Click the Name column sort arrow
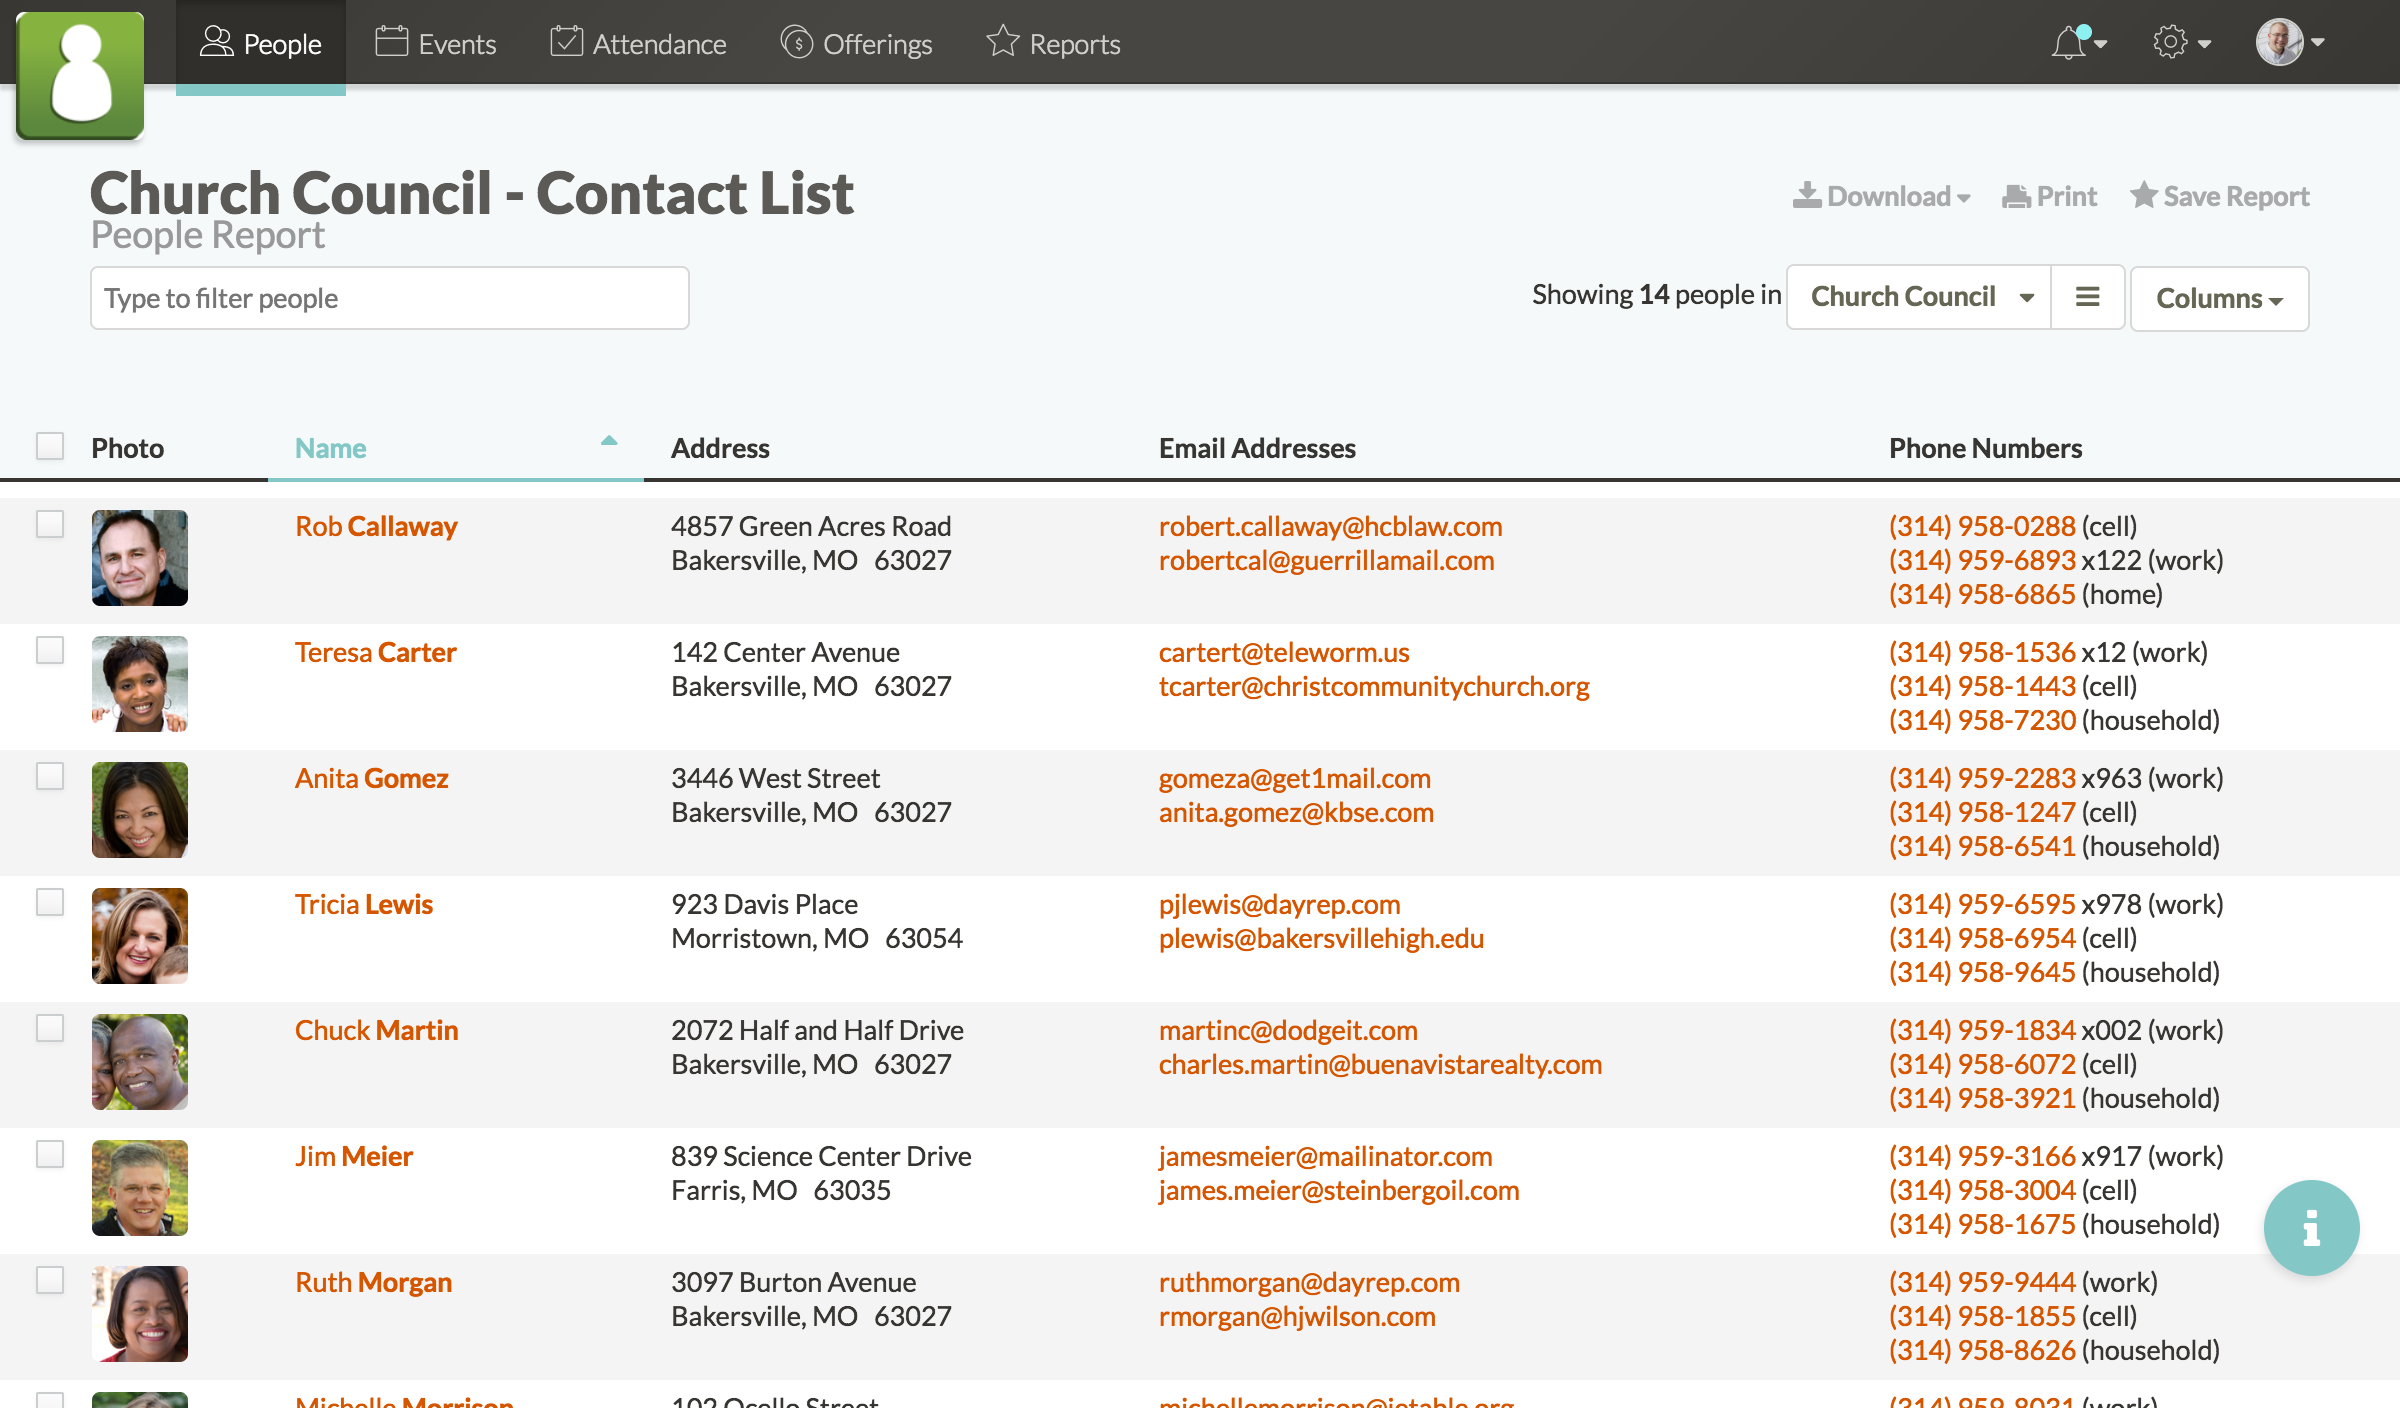The width and height of the screenshot is (2400, 1408). click(609, 440)
